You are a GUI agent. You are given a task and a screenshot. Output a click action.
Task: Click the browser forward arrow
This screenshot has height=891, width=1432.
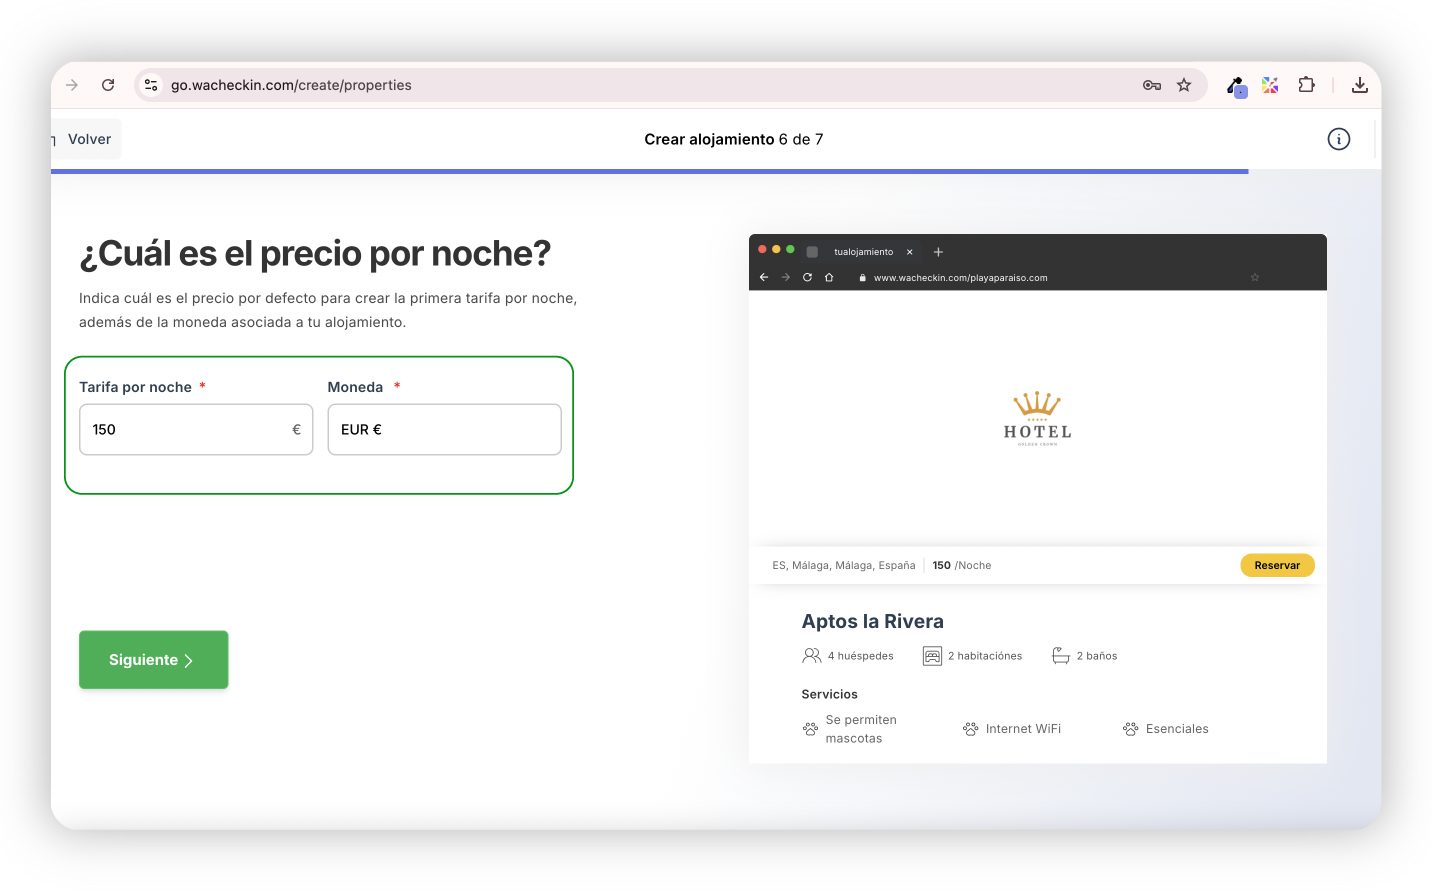click(x=72, y=85)
